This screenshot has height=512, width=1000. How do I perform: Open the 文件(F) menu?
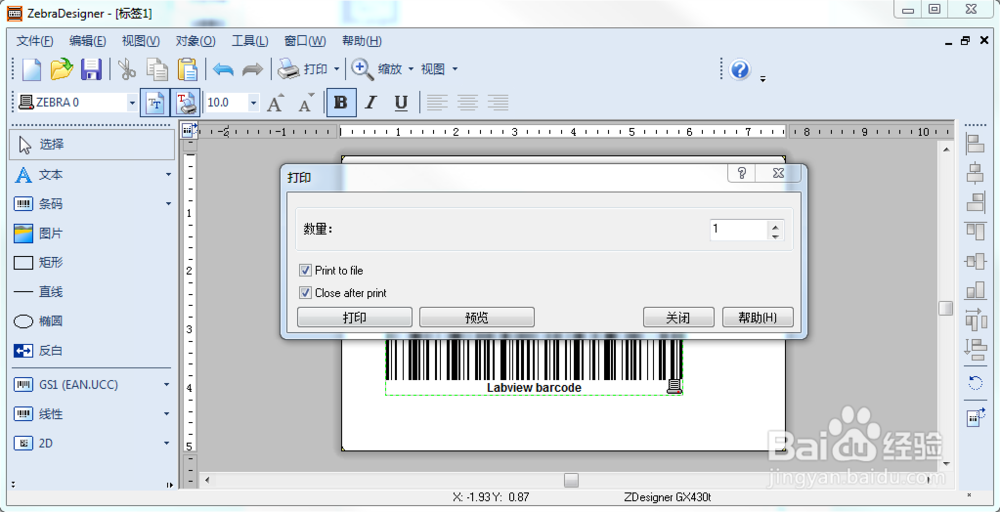click(x=35, y=41)
